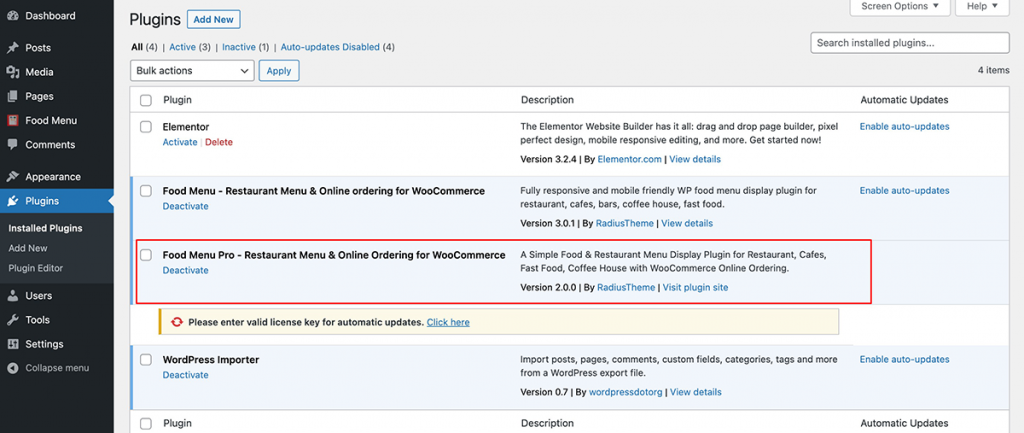This screenshot has width=1024, height=433.
Task: Click the Collapse menu arrow icon
Action: pyautogui.click(x=12, y=368)
